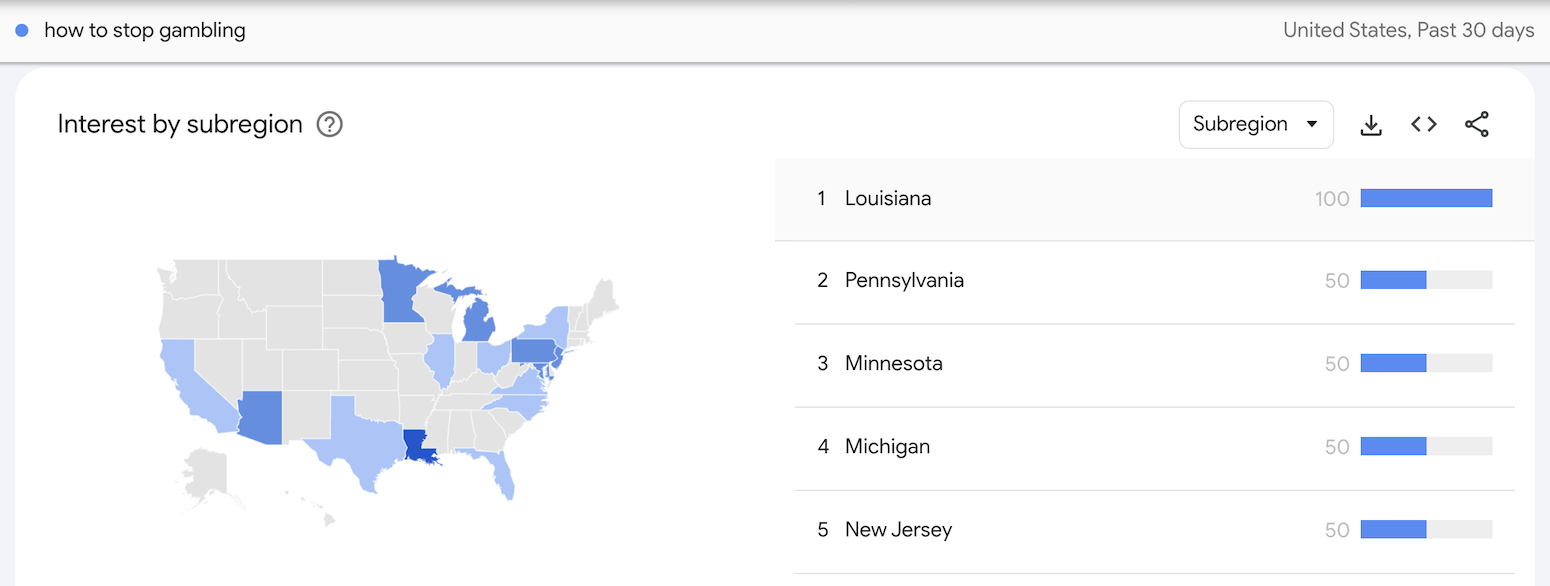Open the Subregion dropdown
The height and width of the screenshot is (586, 1550).
[x=1255, y=125]
